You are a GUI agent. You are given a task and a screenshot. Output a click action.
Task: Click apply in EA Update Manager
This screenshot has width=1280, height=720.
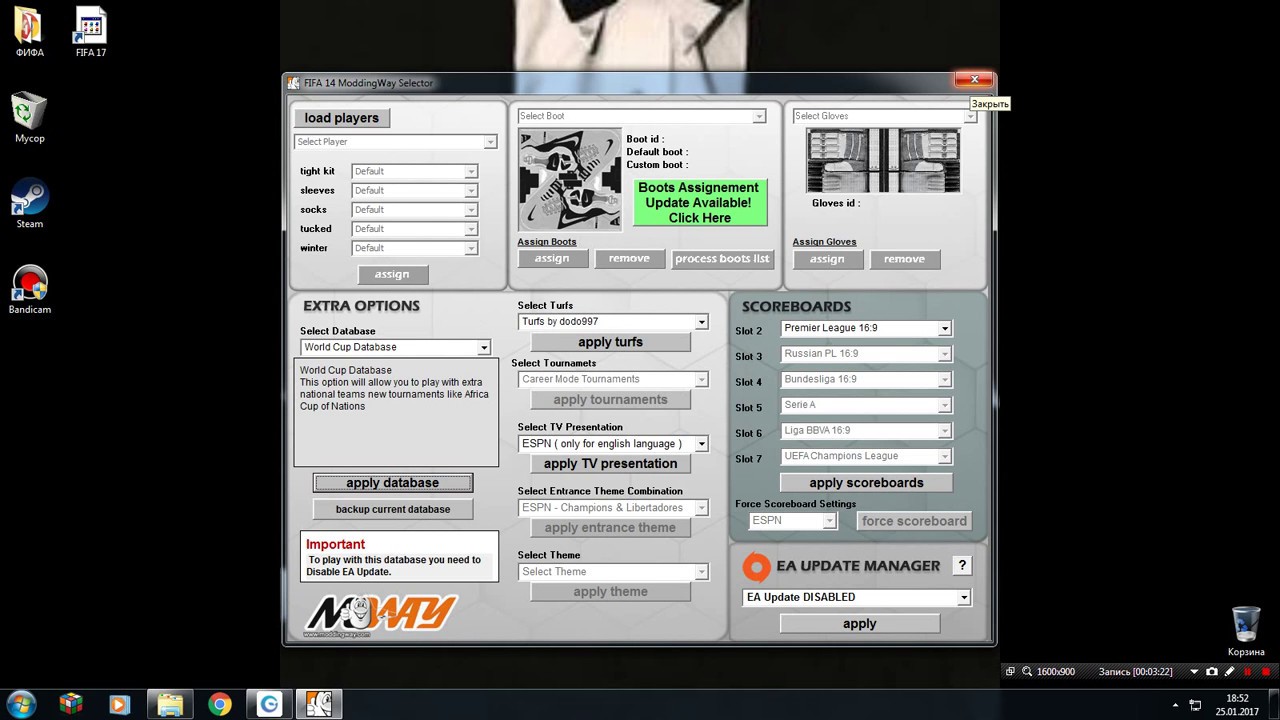coord(859,624)
